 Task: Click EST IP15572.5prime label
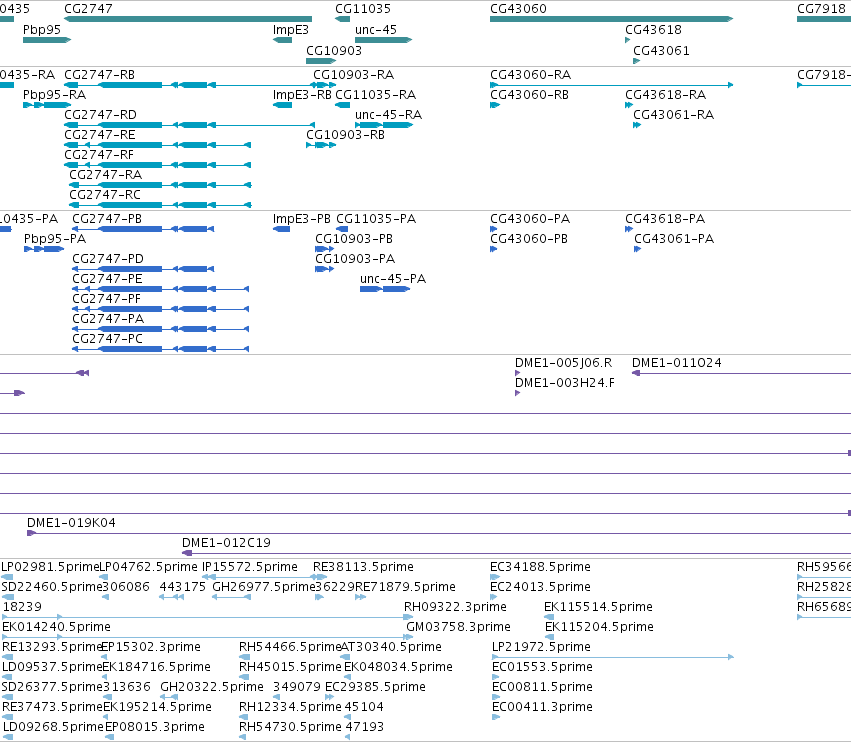point(250,567)
